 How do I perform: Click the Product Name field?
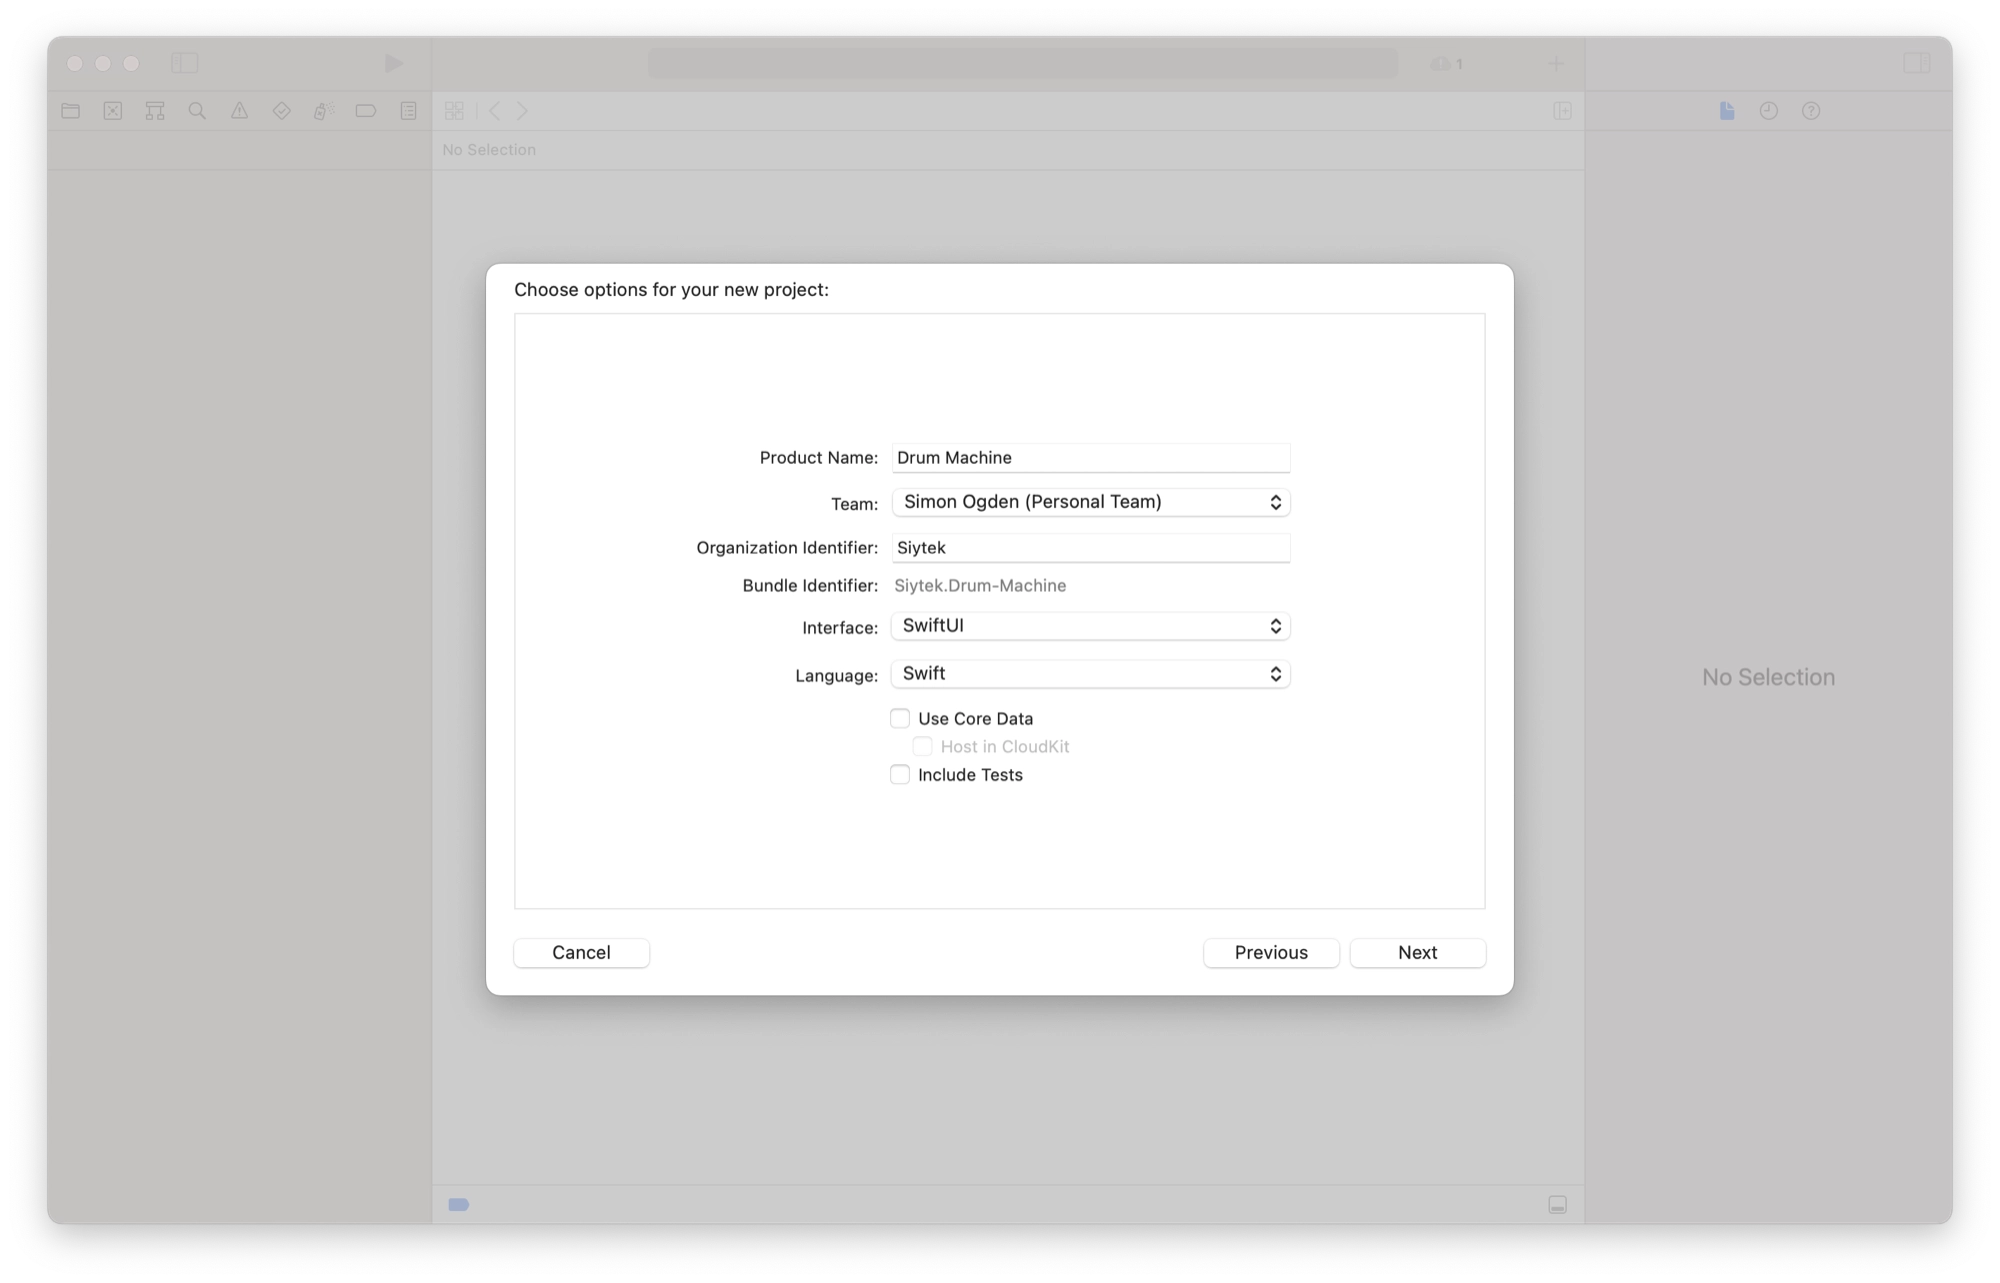(x=1091, y=458)
